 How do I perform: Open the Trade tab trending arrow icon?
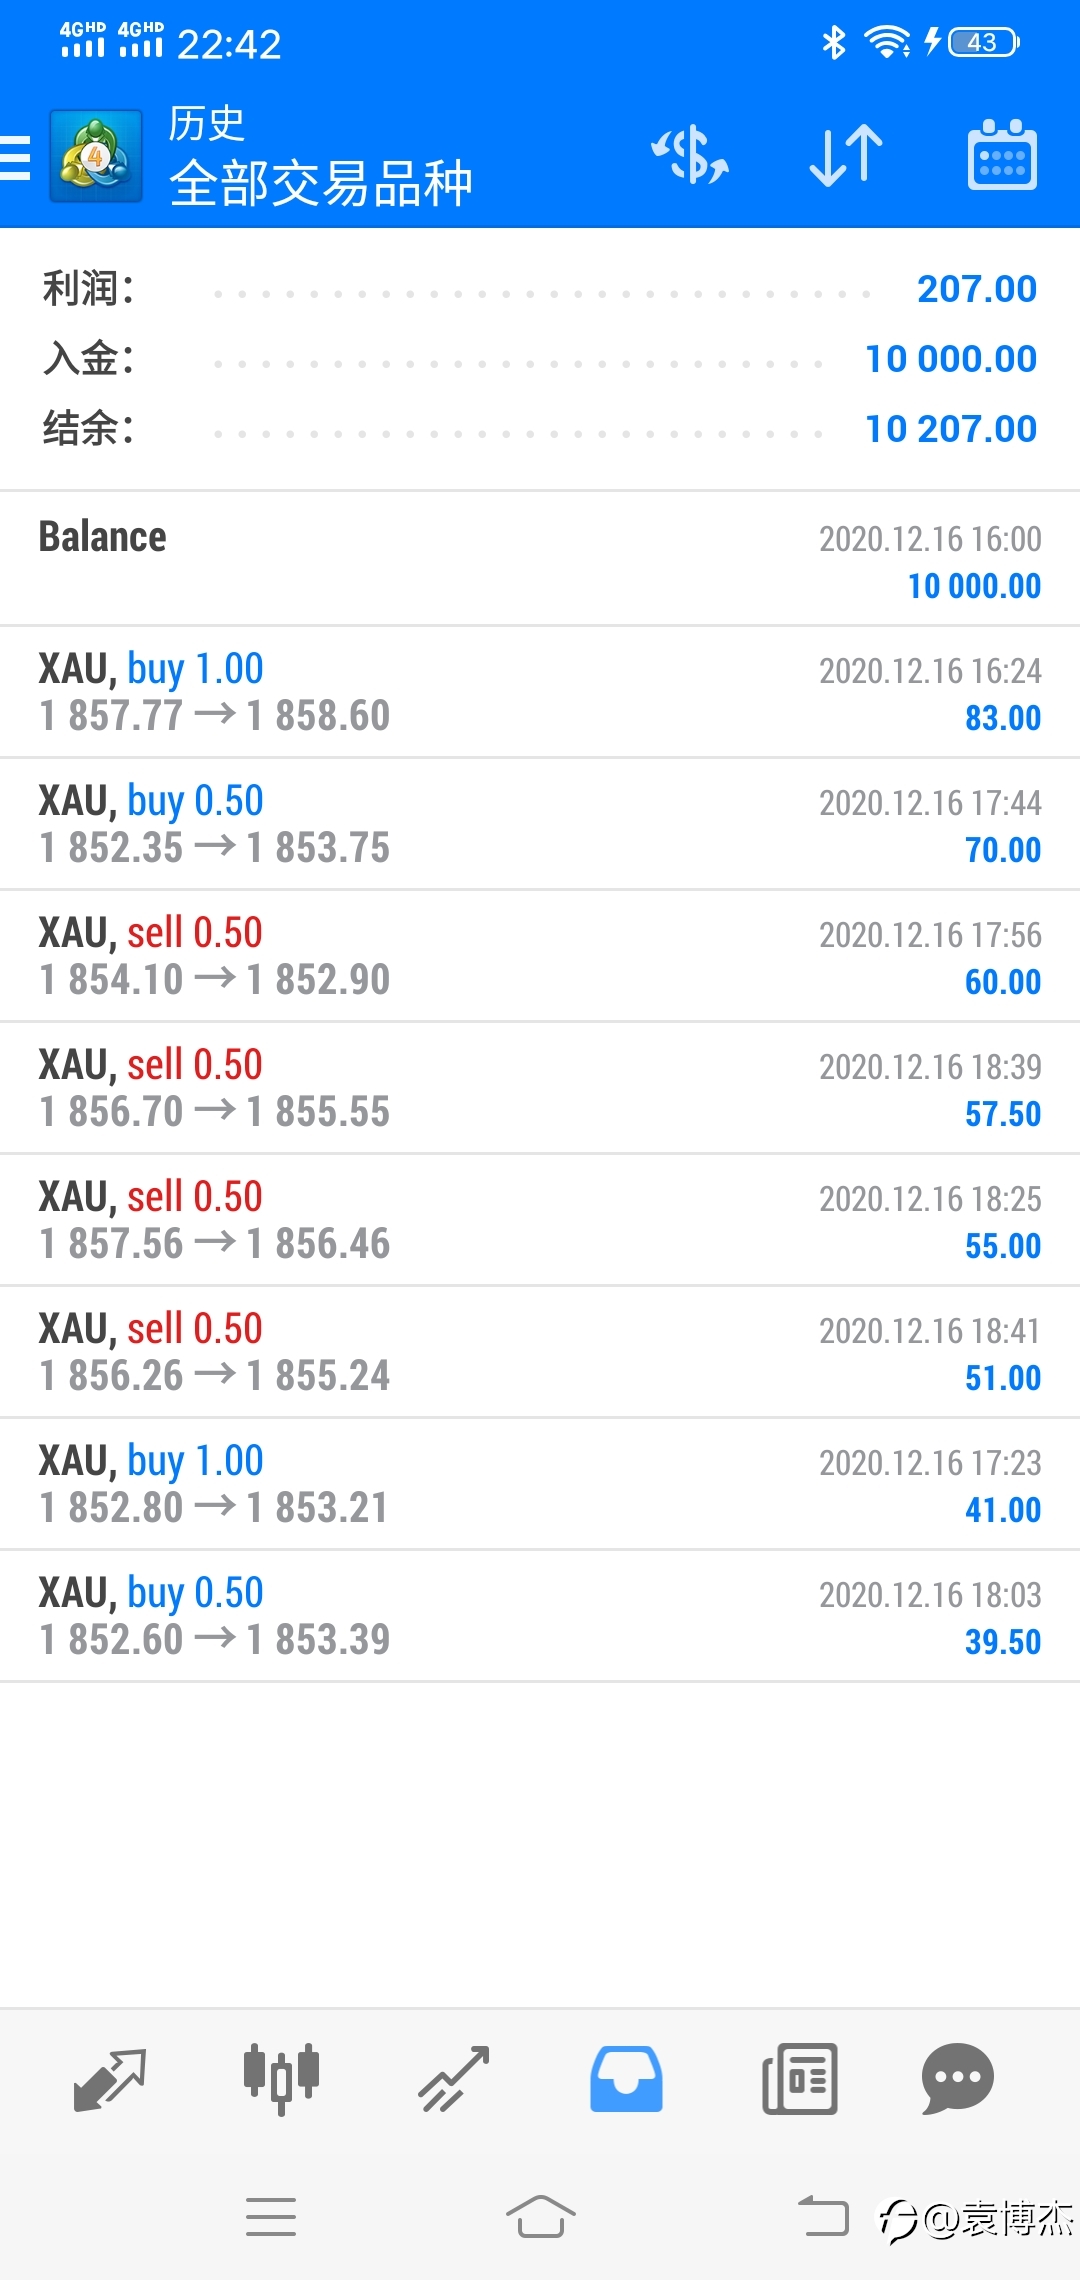coord(454,2079)
